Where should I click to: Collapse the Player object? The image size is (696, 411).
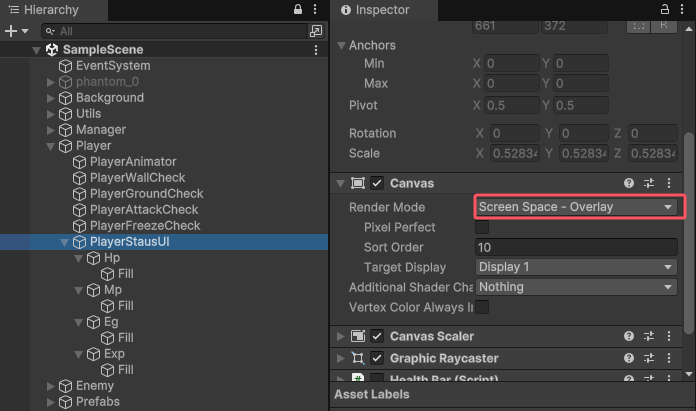click(x=50, y=146)
